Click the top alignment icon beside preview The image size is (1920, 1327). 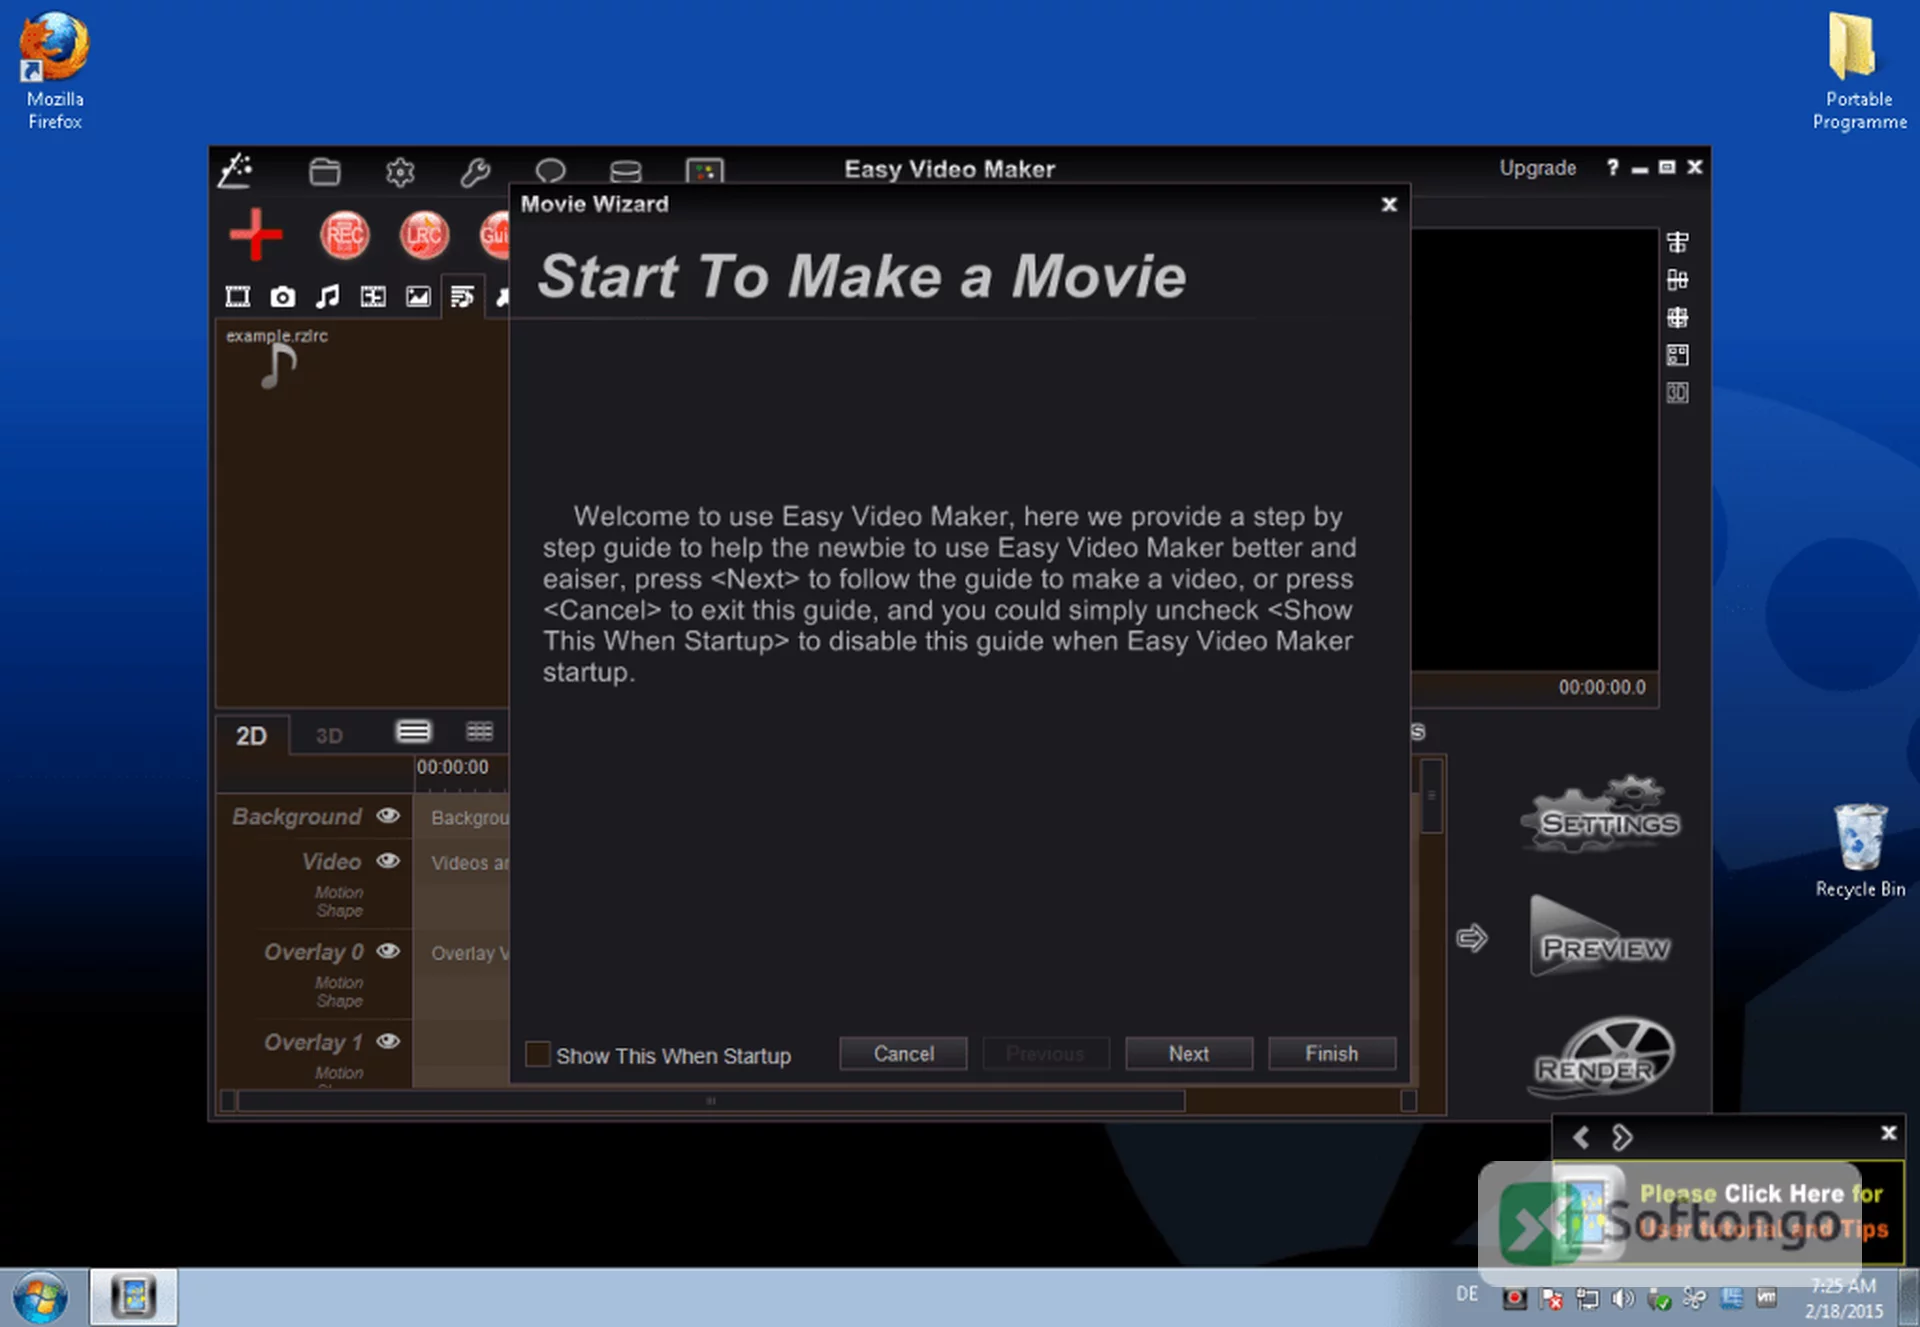coord(1678,242)
